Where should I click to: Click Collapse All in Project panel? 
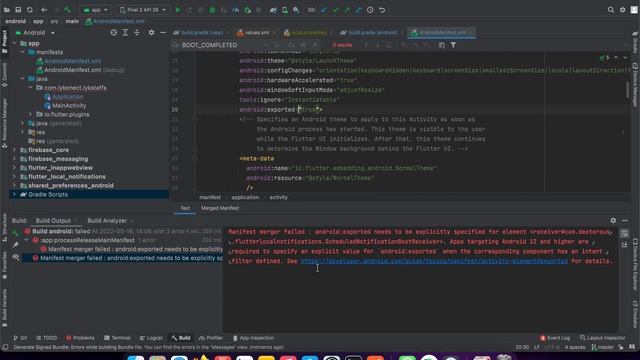(137, 33)
